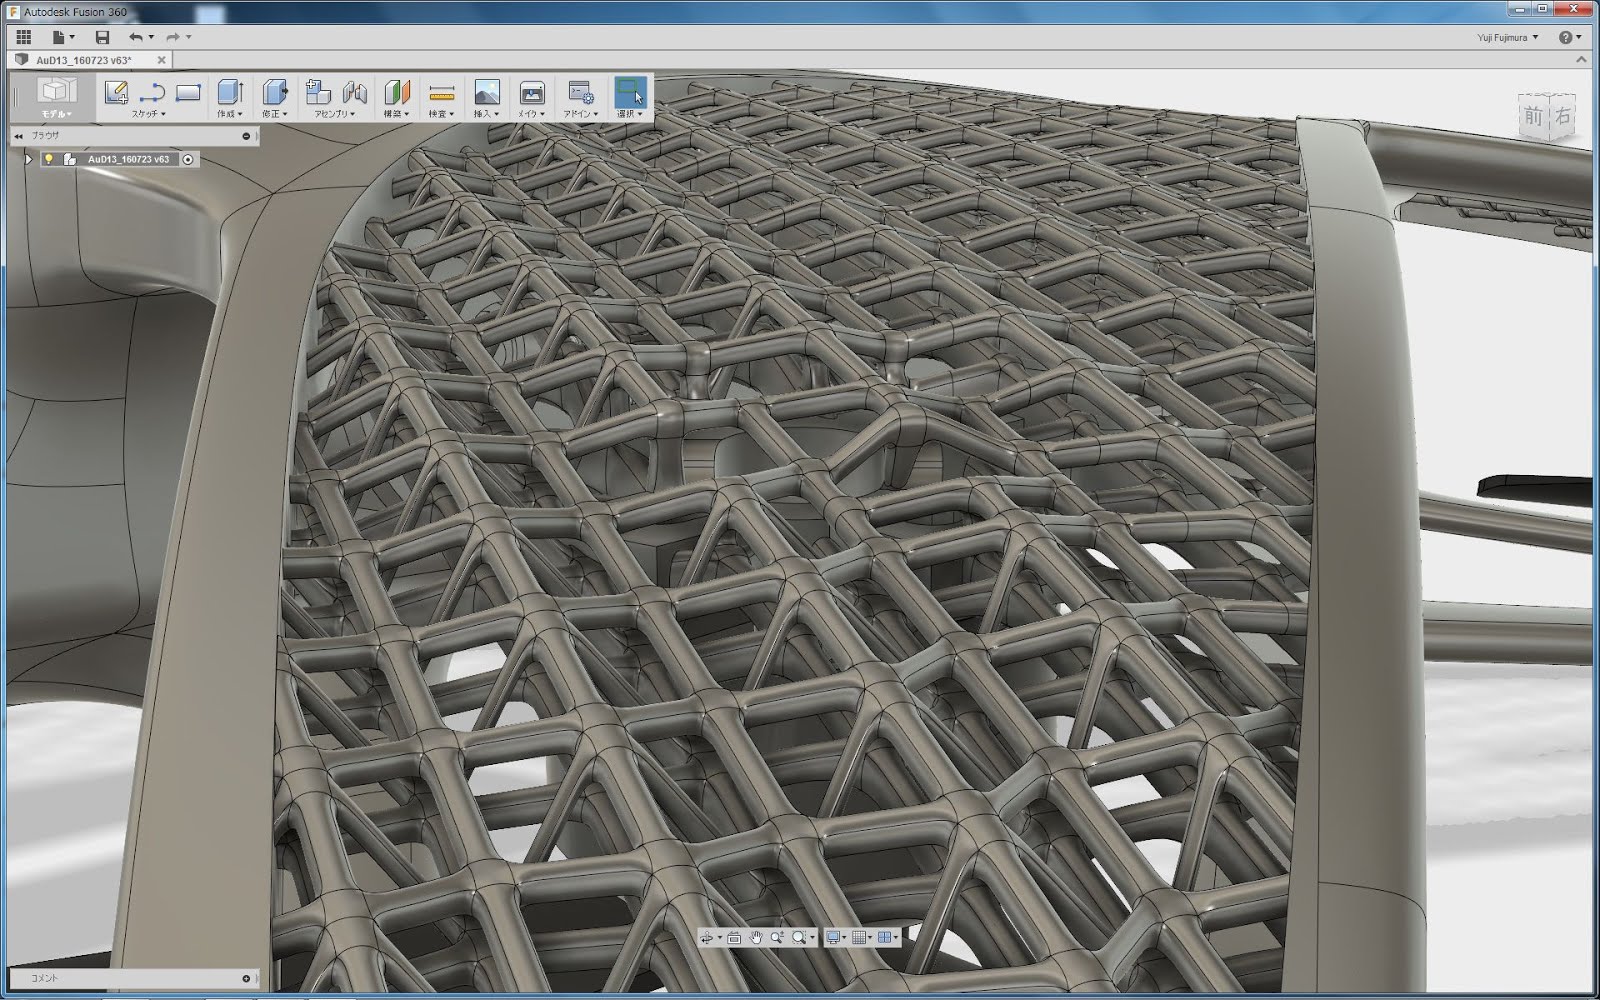Open the grid and snaps dropdown
1600x1000 pixels.
coord(861,938)
